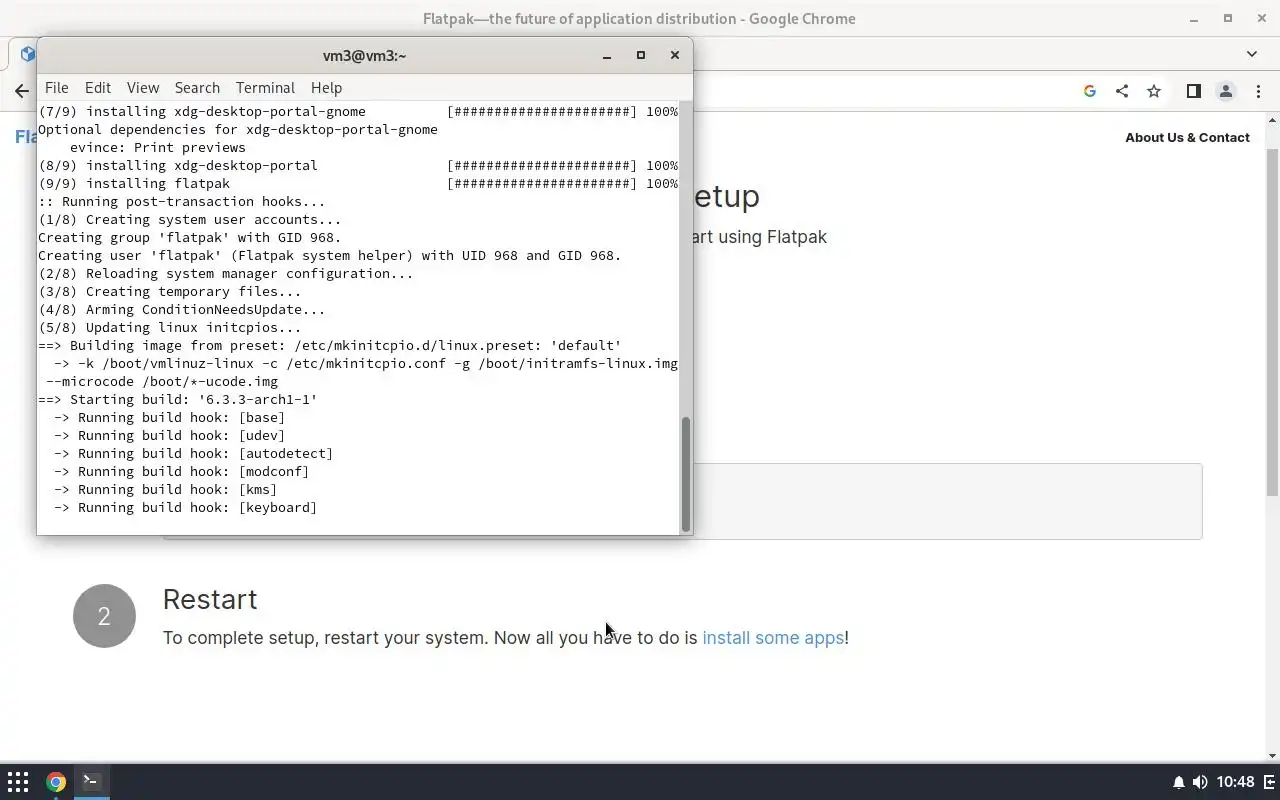Open Chrome three-dot menu
Screen dimensions: 1280x800
tap(1258, 91)
